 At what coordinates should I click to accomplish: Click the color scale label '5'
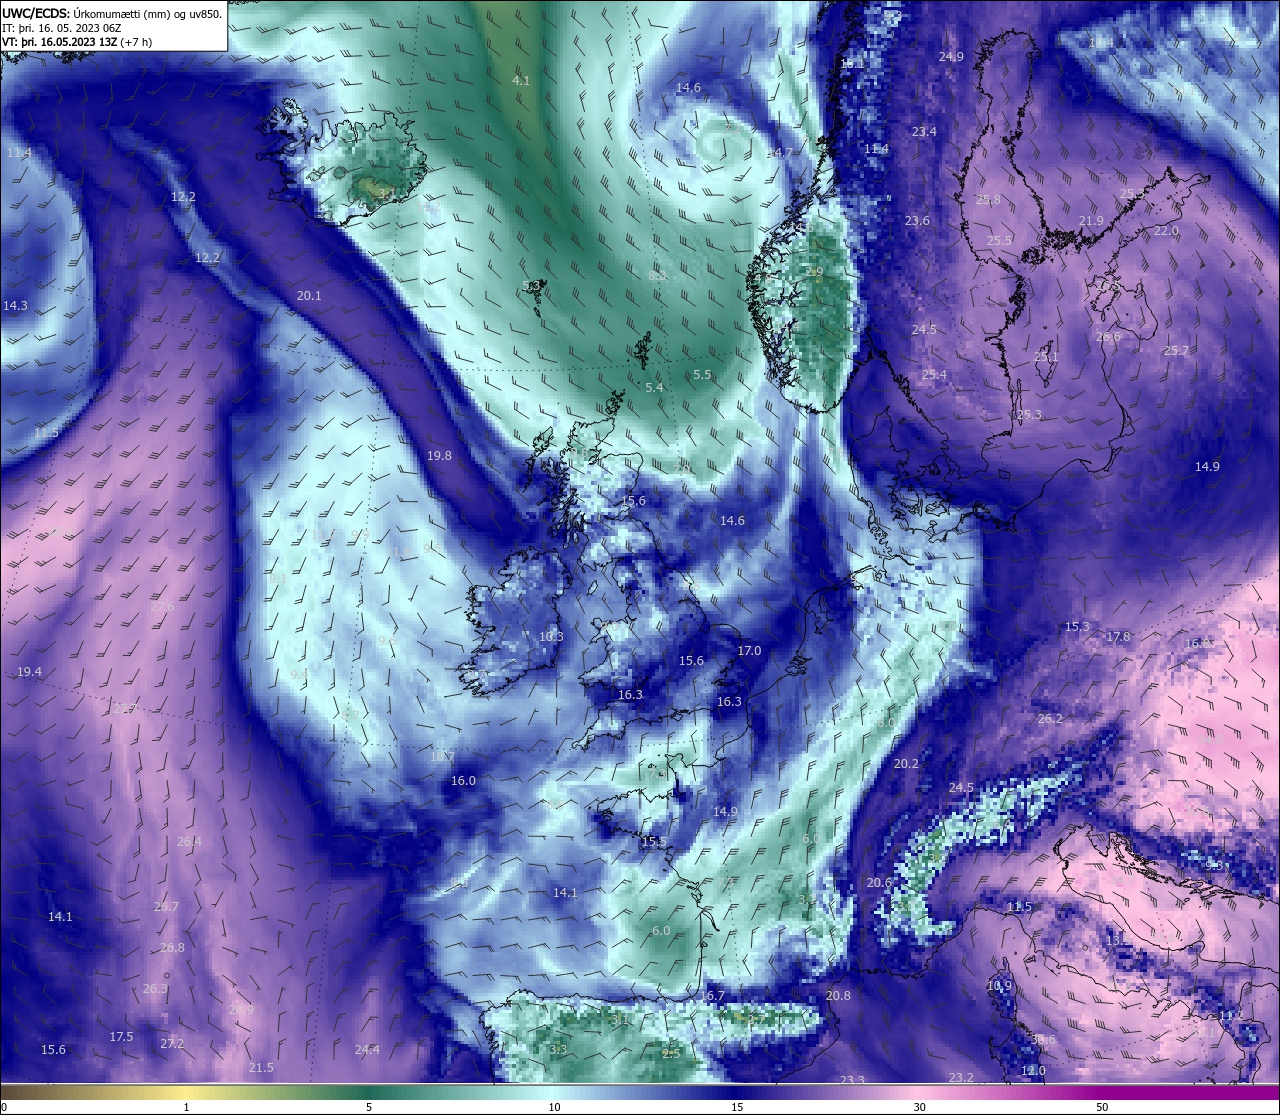(369, 1107)
